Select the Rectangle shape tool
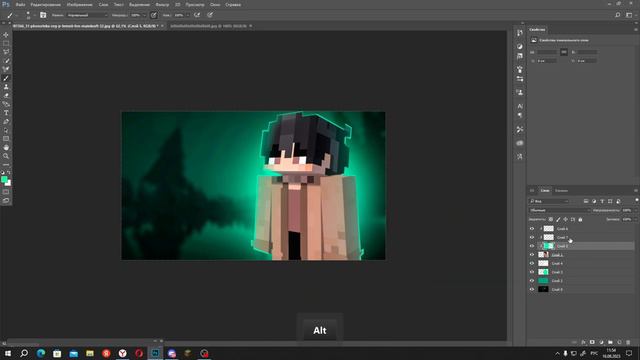The image size is (640, 360). coord(6,139)
